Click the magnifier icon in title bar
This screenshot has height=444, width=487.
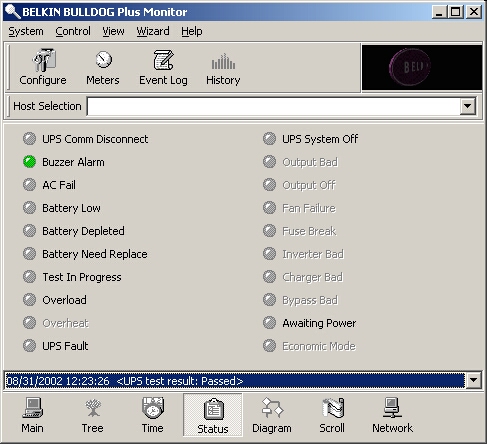(13, 11)
